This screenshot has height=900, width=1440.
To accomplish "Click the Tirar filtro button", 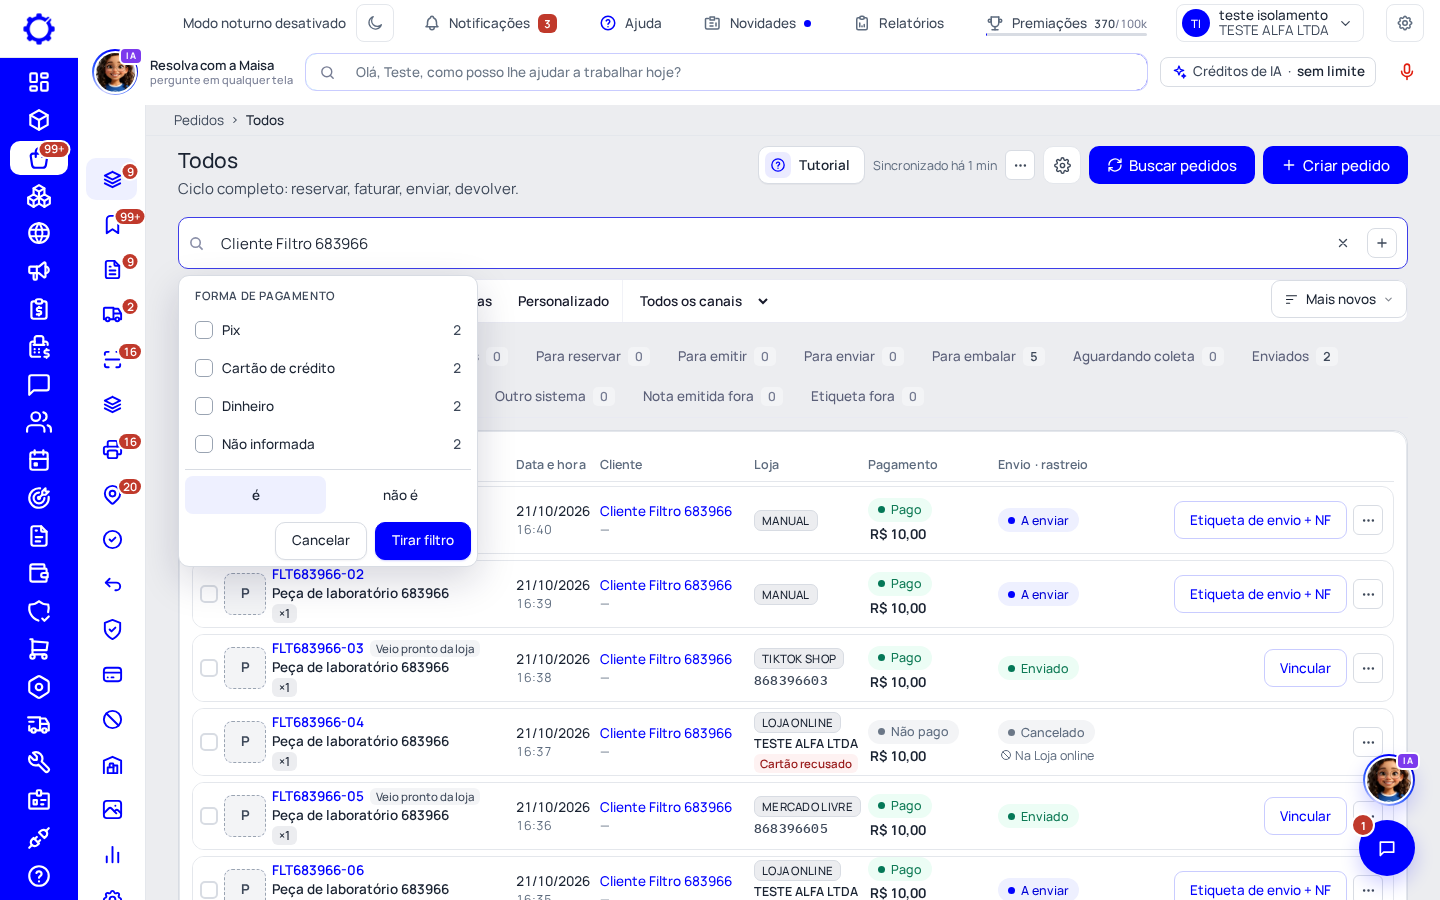I will [x=423, y=540].
